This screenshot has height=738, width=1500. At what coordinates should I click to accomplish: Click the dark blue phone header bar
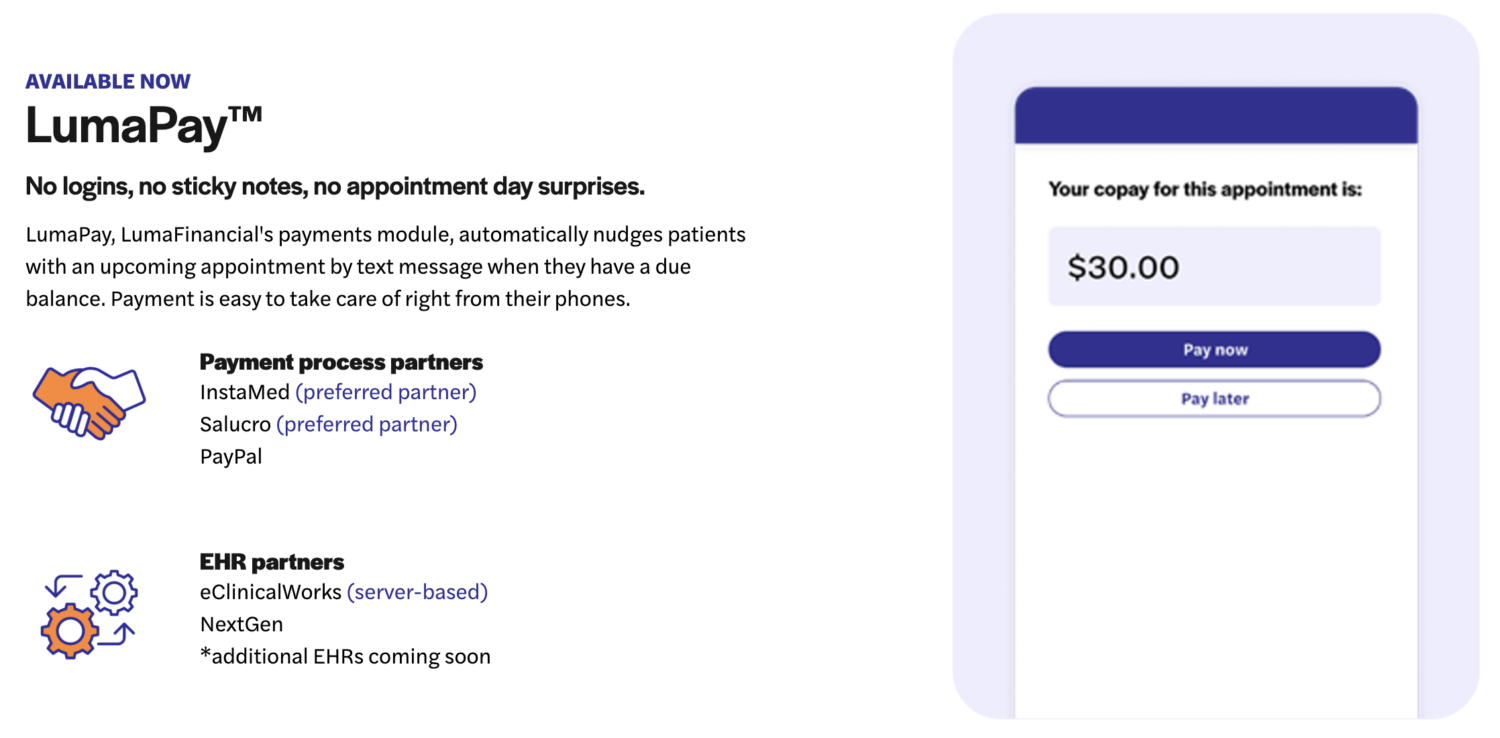(1216, 115)
